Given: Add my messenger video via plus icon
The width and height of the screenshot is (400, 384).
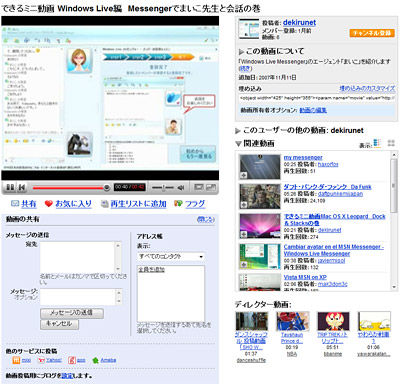Looking at the screenshot, I should click(x=244, y=176).
